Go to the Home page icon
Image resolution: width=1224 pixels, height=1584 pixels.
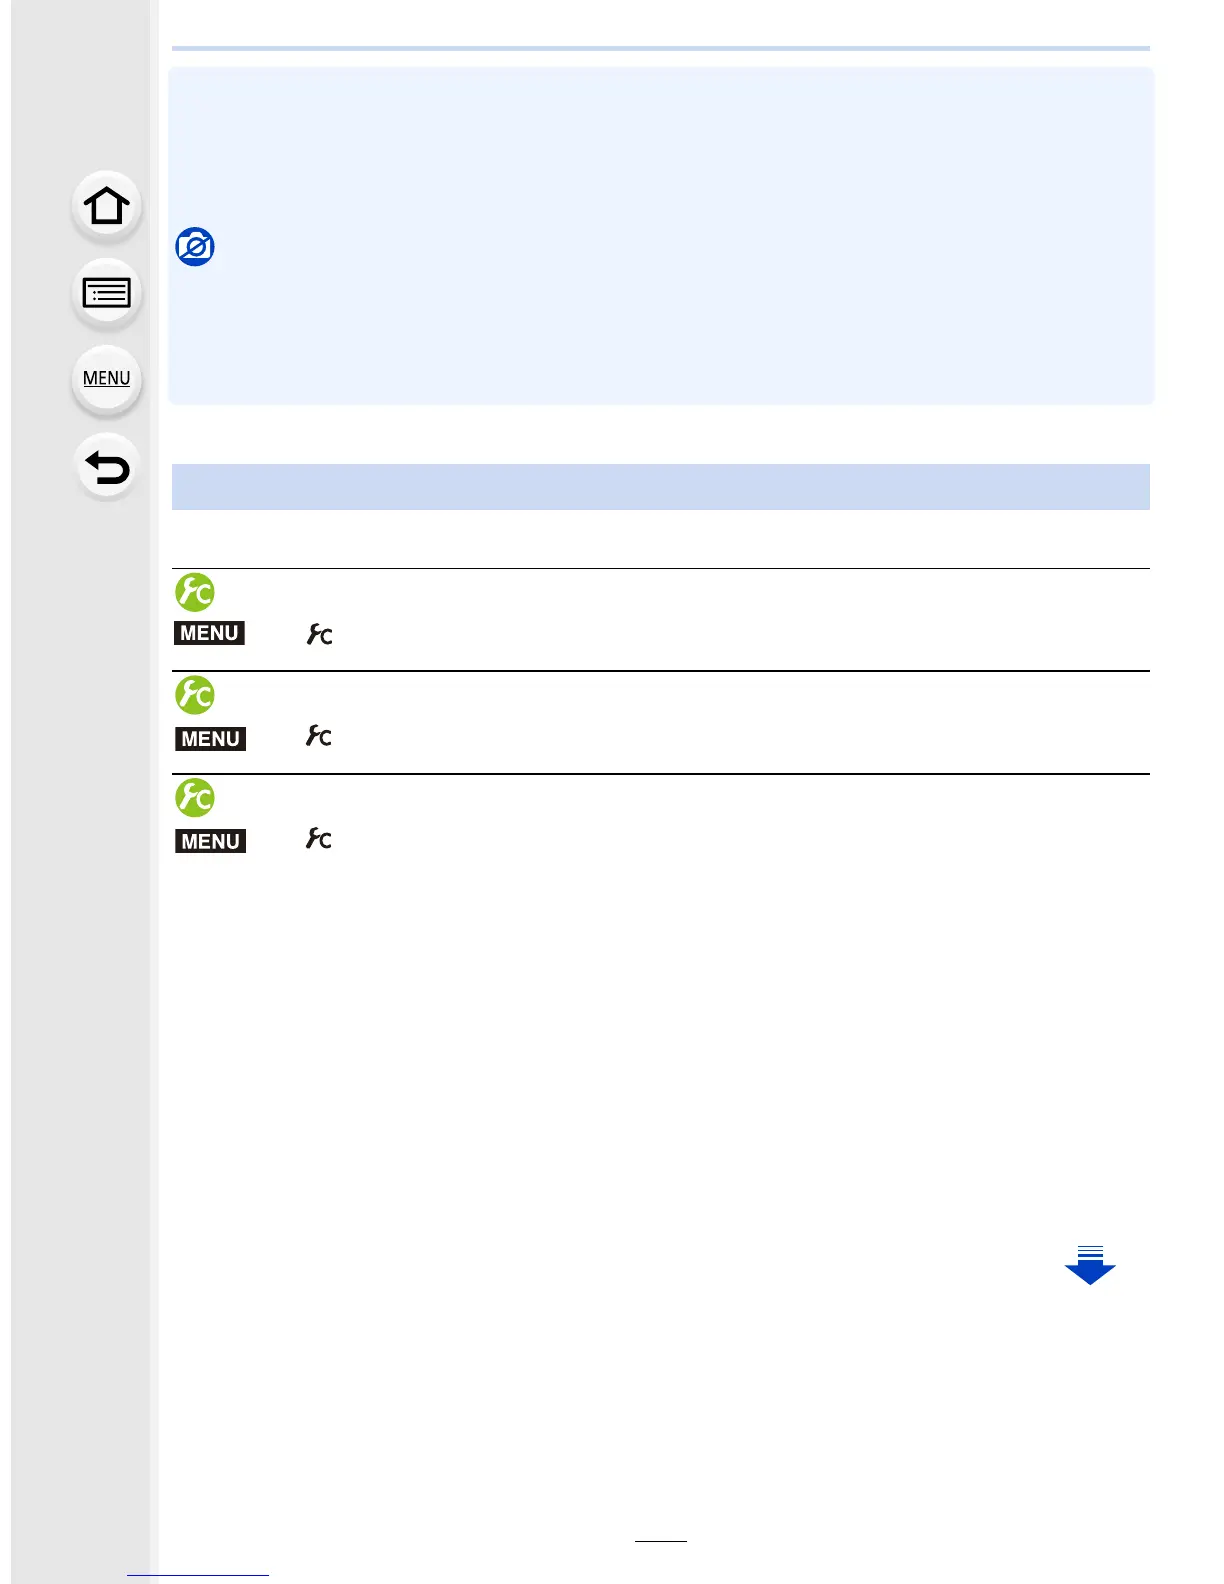[x=106, y=206]
